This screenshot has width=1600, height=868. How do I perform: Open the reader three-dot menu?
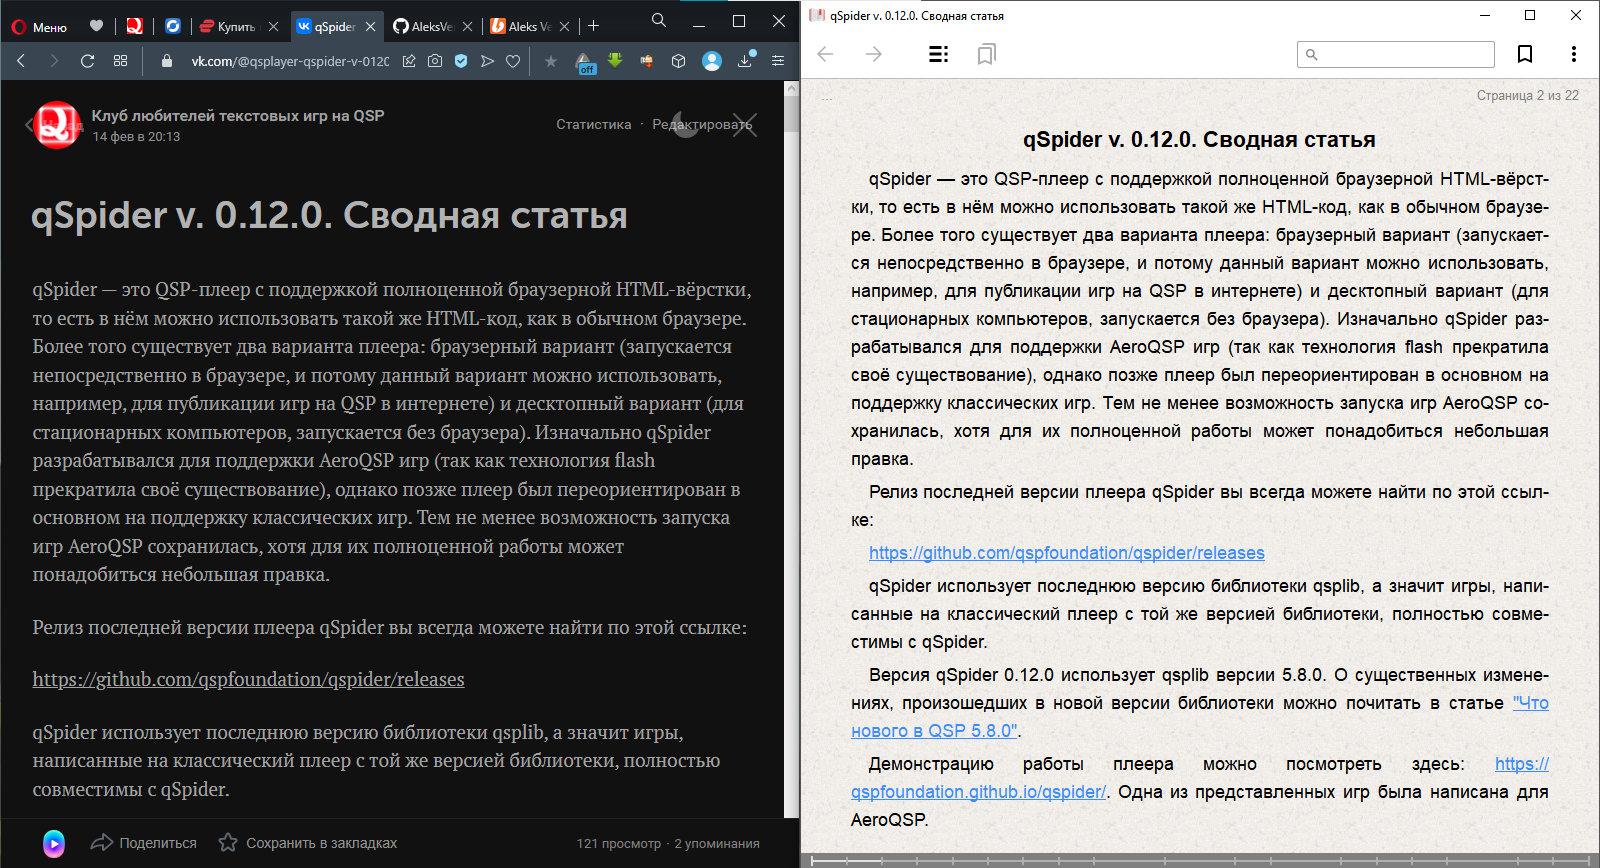click(1574, 54)
